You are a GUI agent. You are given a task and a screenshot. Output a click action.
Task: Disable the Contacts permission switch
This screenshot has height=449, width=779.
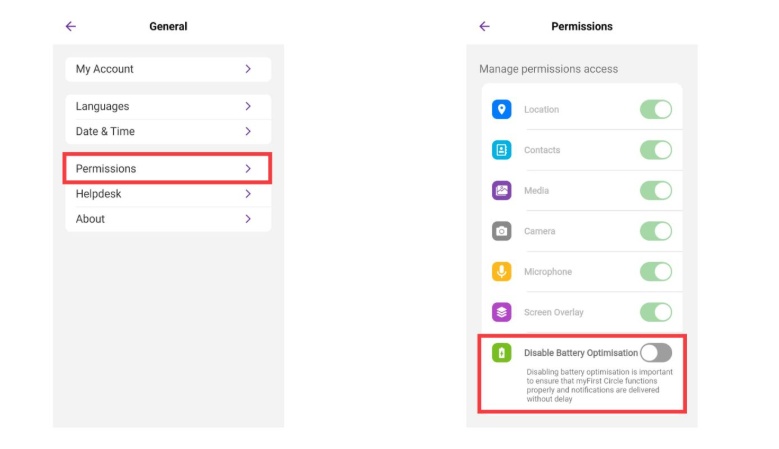click(656, 150)
